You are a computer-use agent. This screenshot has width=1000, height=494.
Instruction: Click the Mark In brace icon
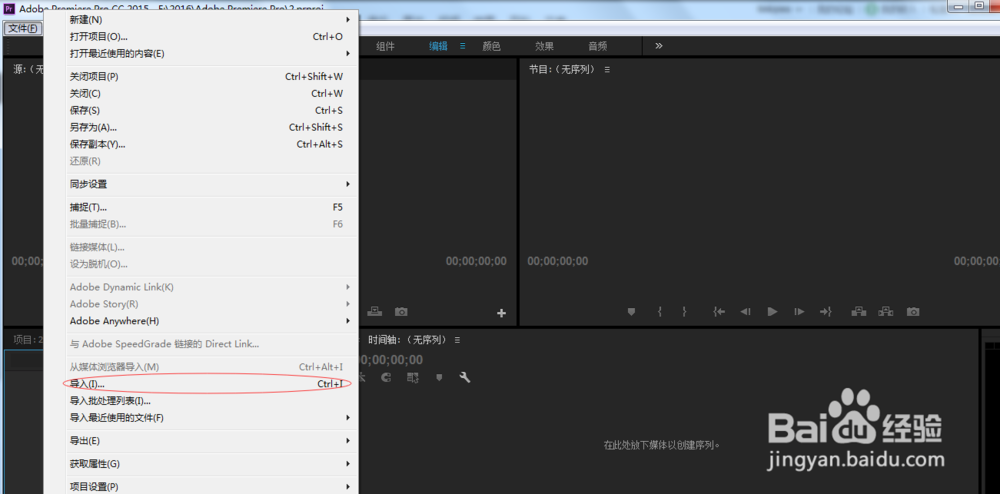point(660,312)
